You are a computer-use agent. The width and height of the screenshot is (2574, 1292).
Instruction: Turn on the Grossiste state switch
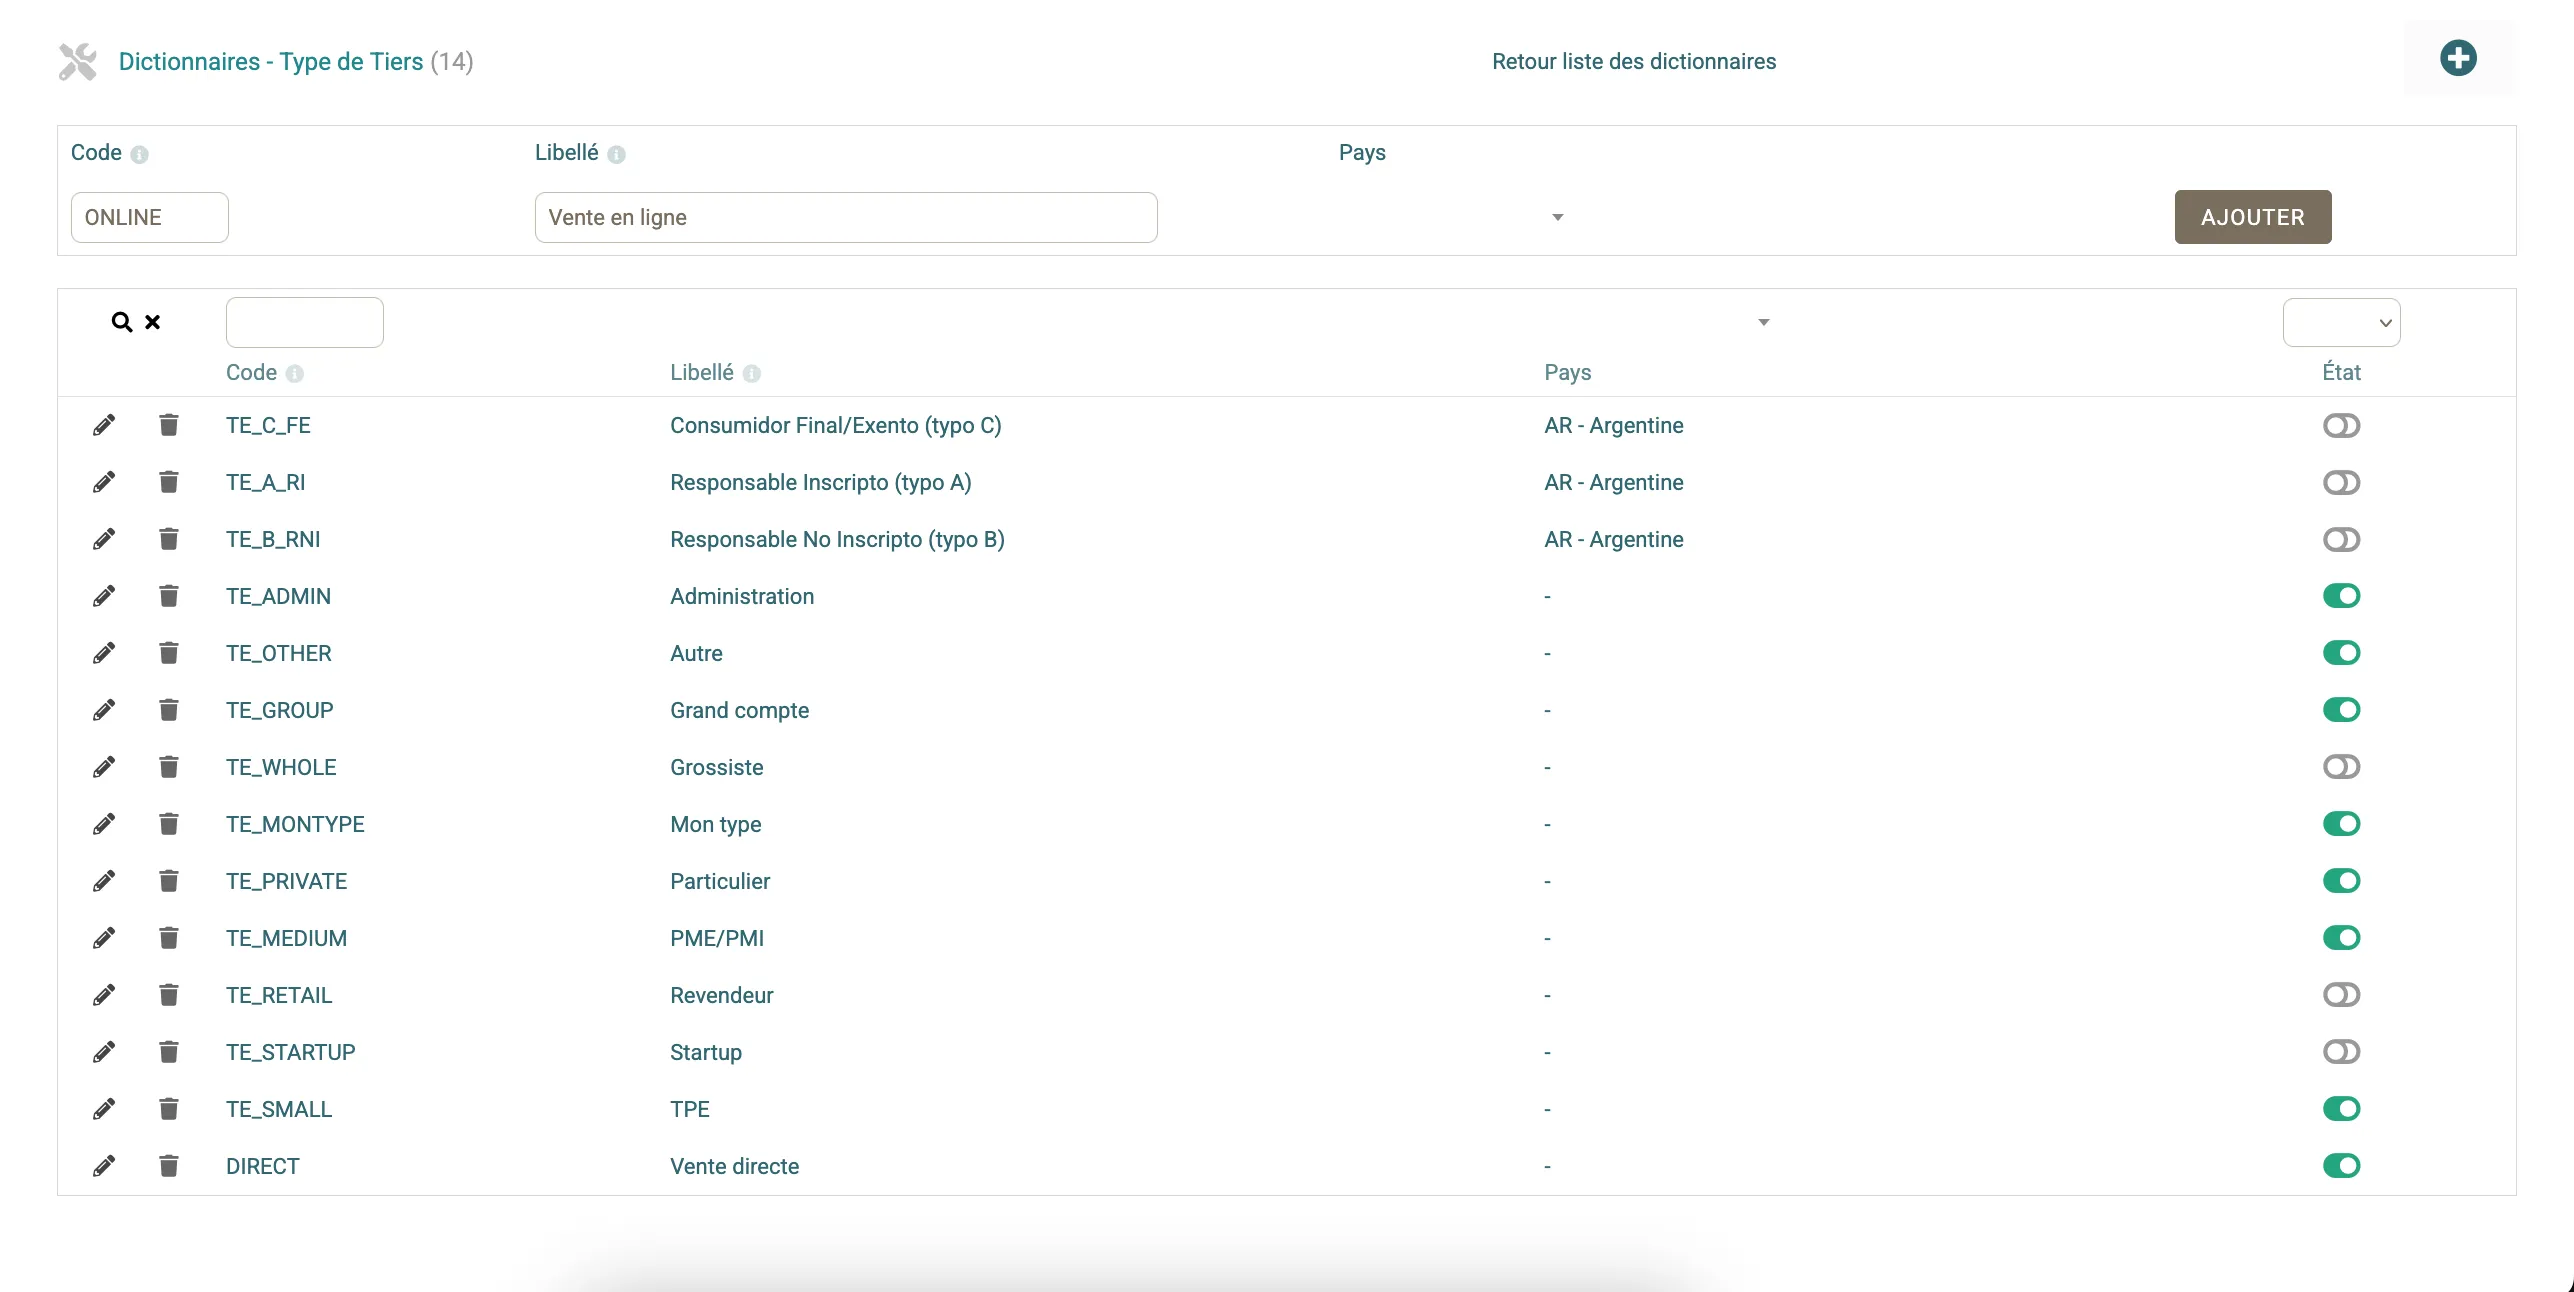[2341, 767]
